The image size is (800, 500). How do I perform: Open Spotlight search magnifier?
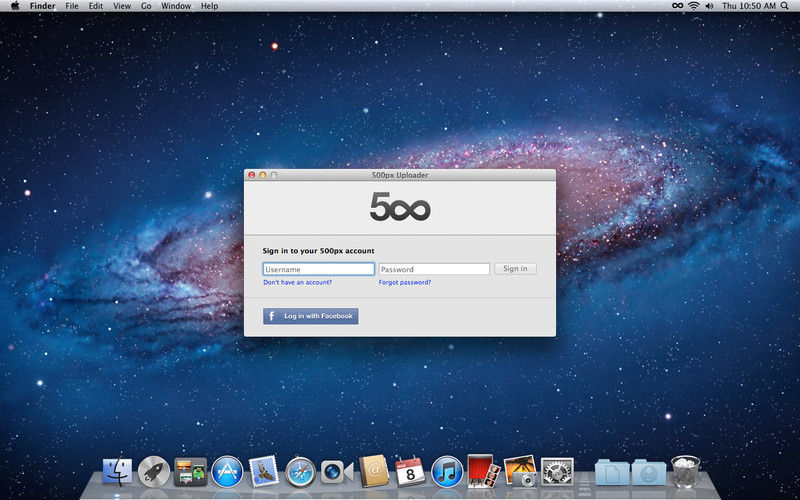pos(784,6)
